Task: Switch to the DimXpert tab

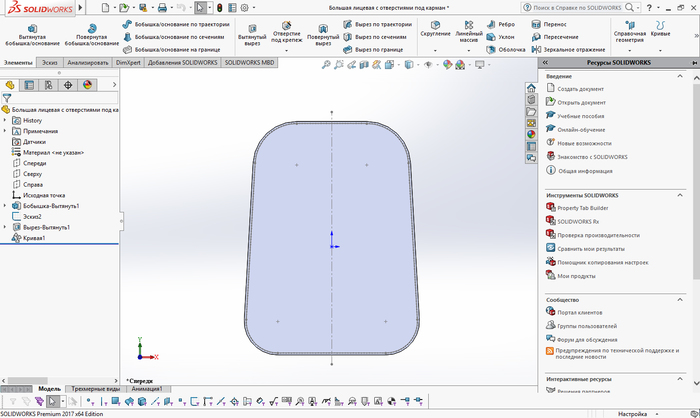Action: 128,63
